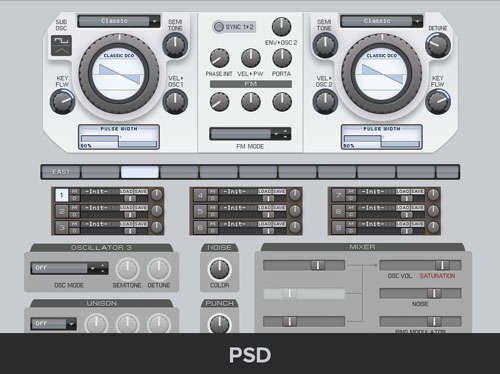Select preset slot 4 number button

pyautogui.click(x=200, y=195)
